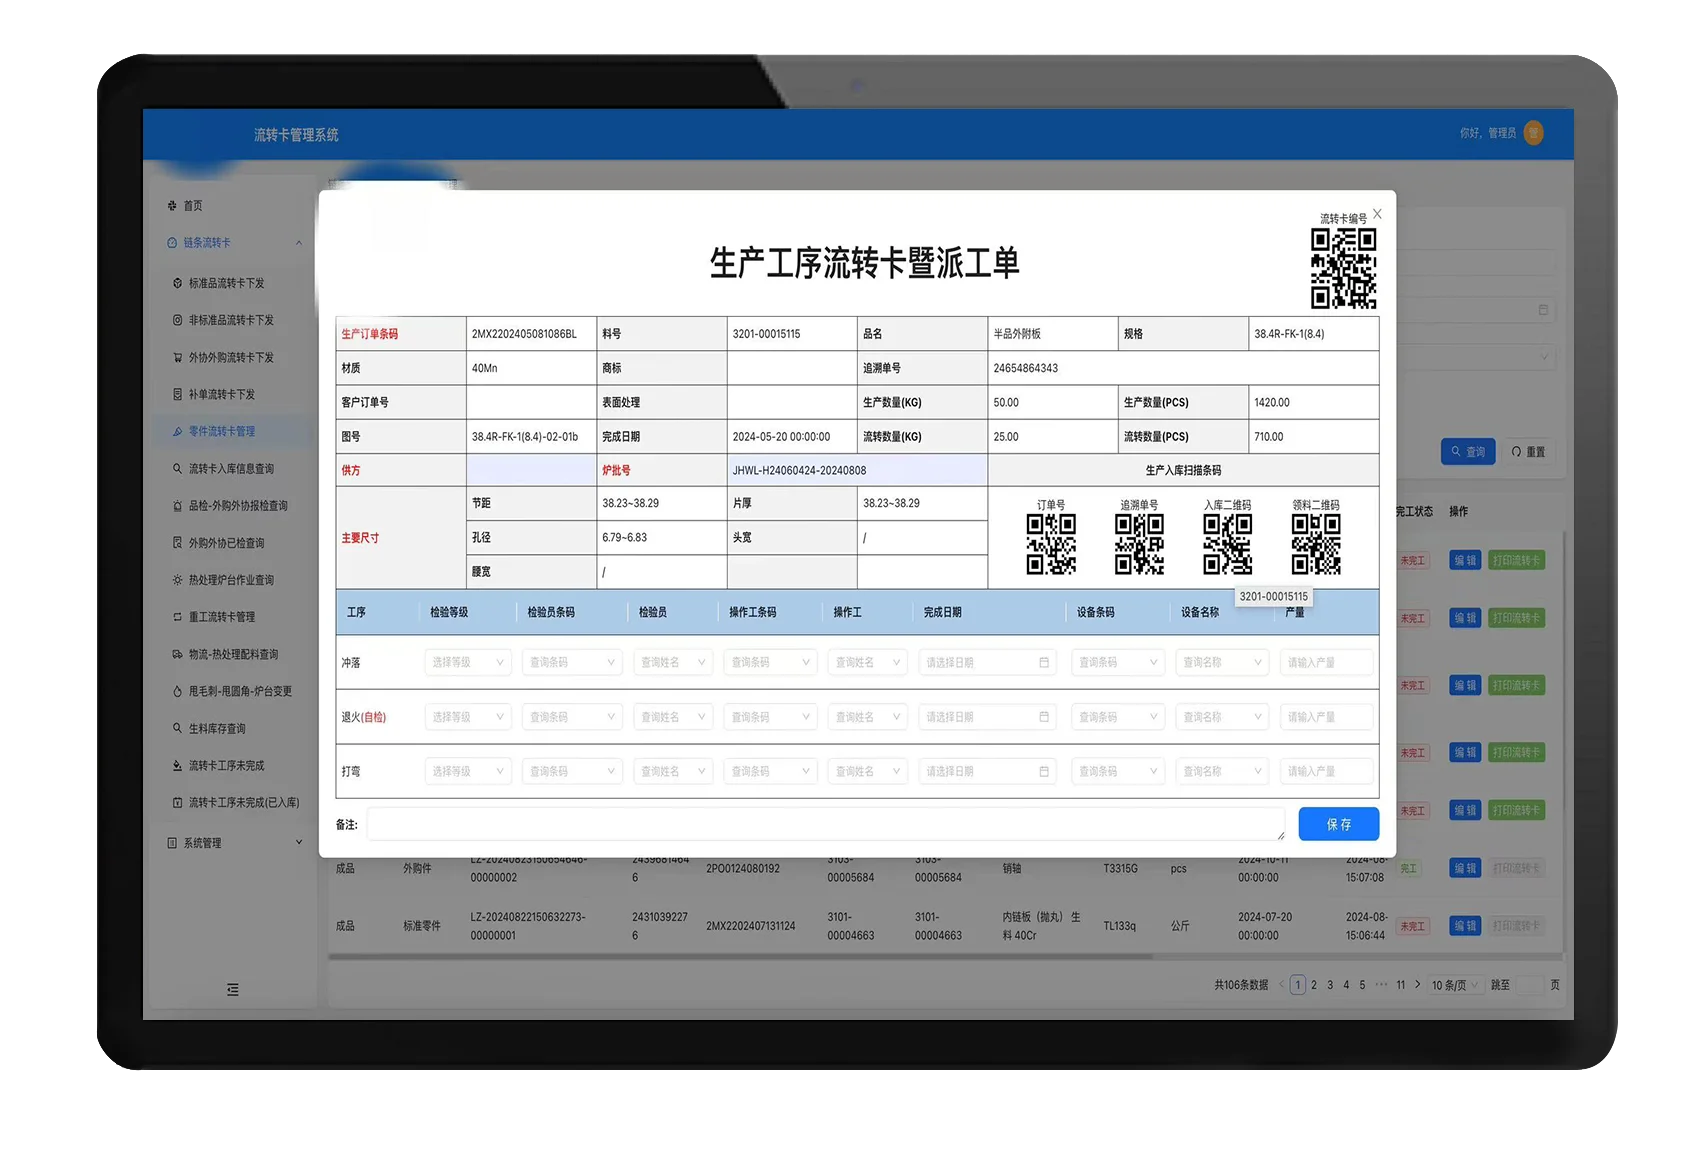Click the 跳至 page number input
This screenshot has width=1684, height=1150.
[1530, 985]
